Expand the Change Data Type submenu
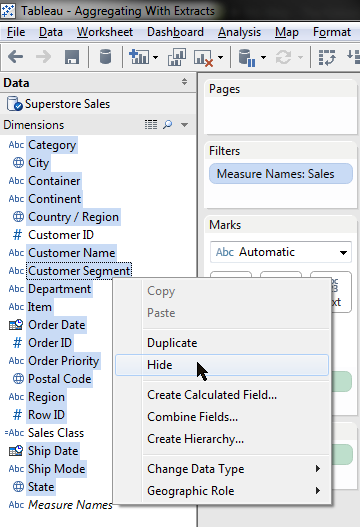 pyautogui.click(x=318, y=469)
